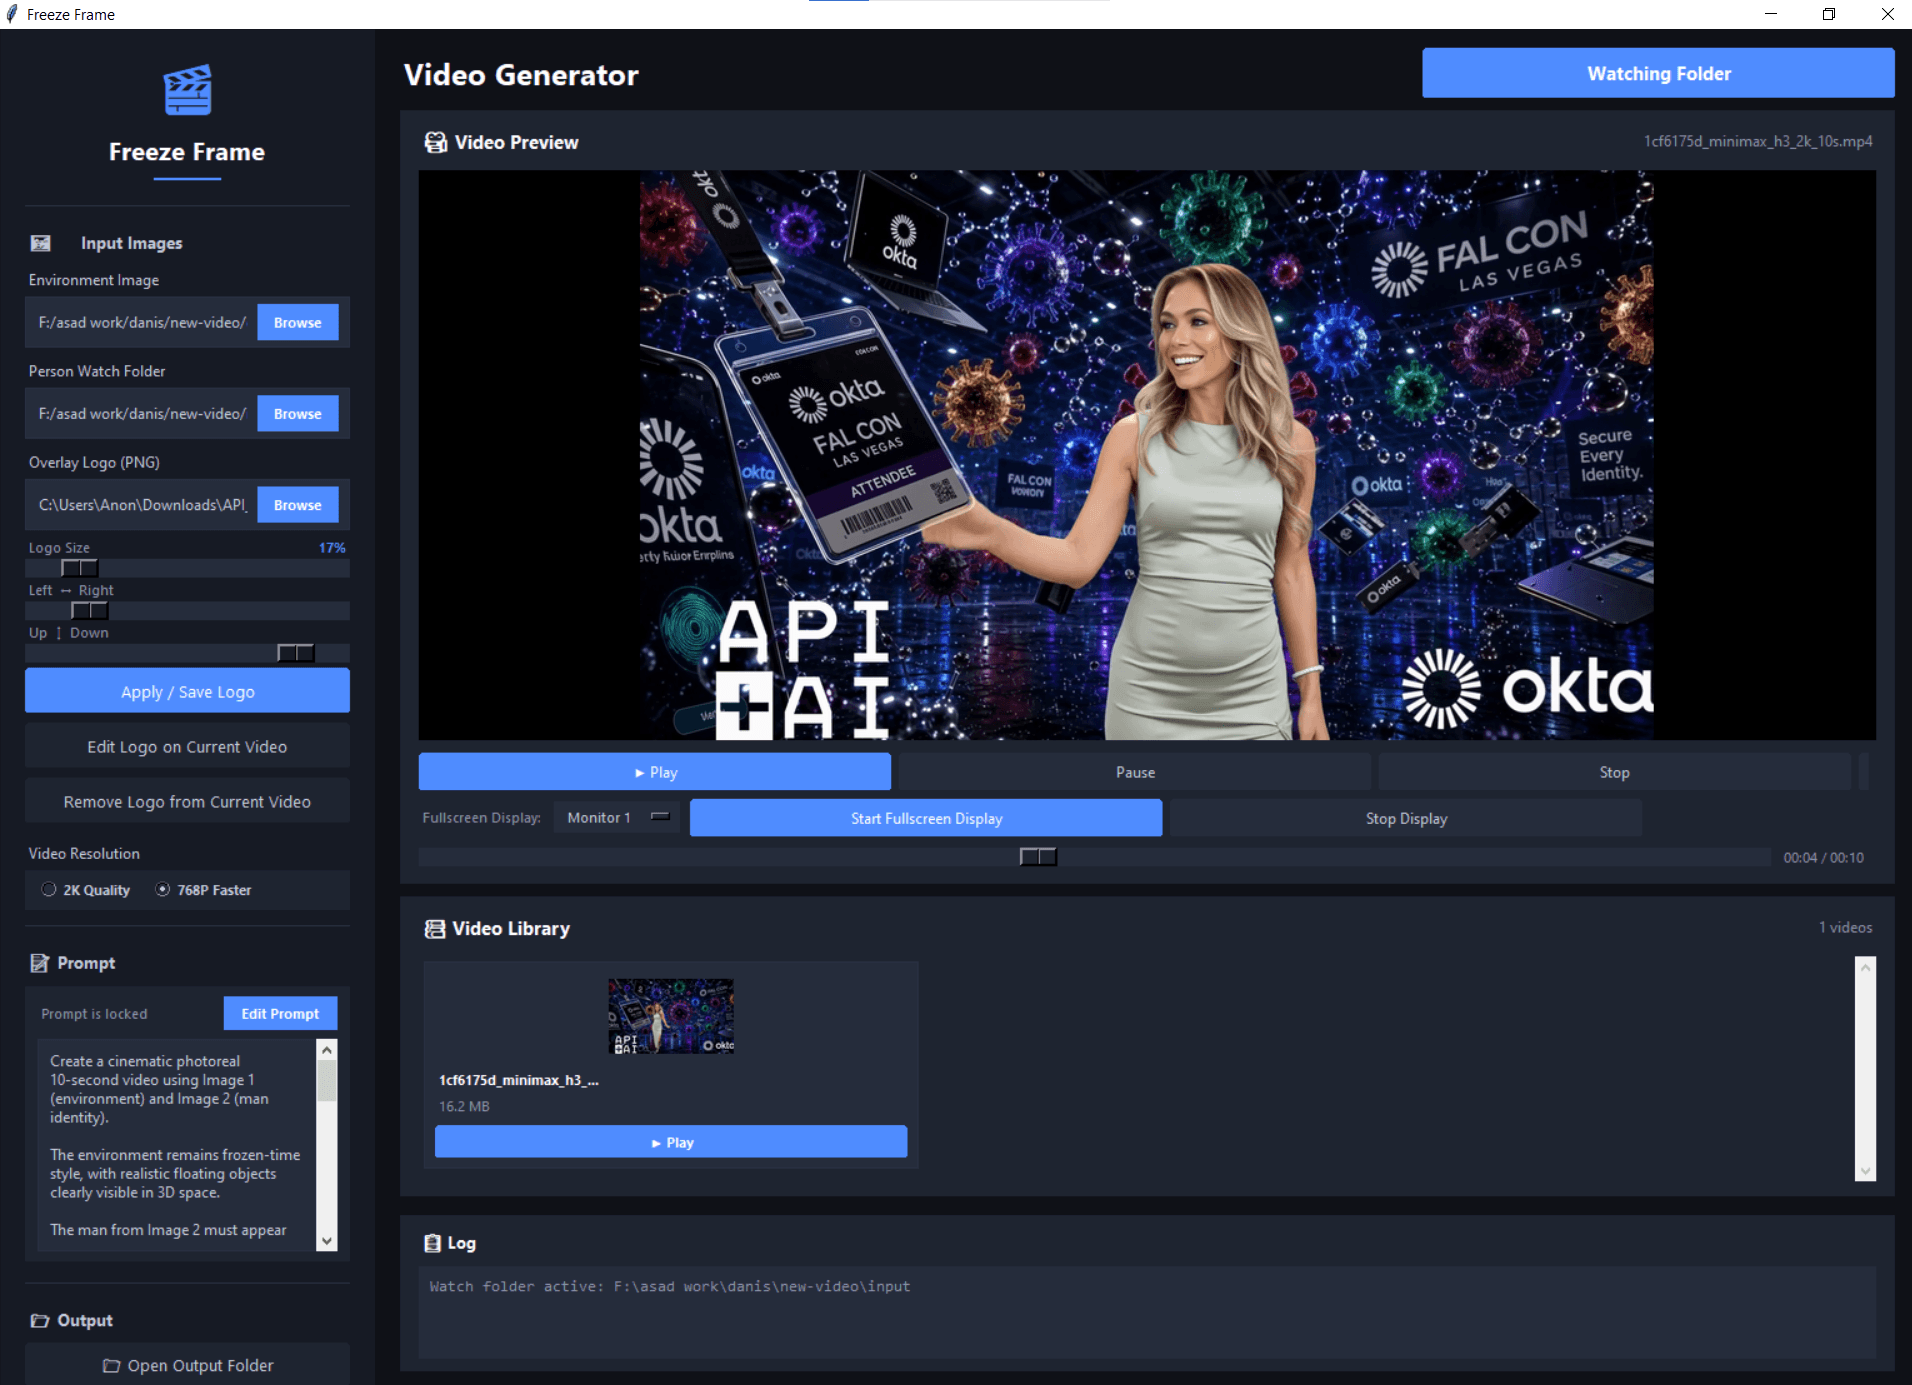1912x1385 pixels.
Task: Click Remove Logo from Current Video
Action: click(x=187, y=802)
